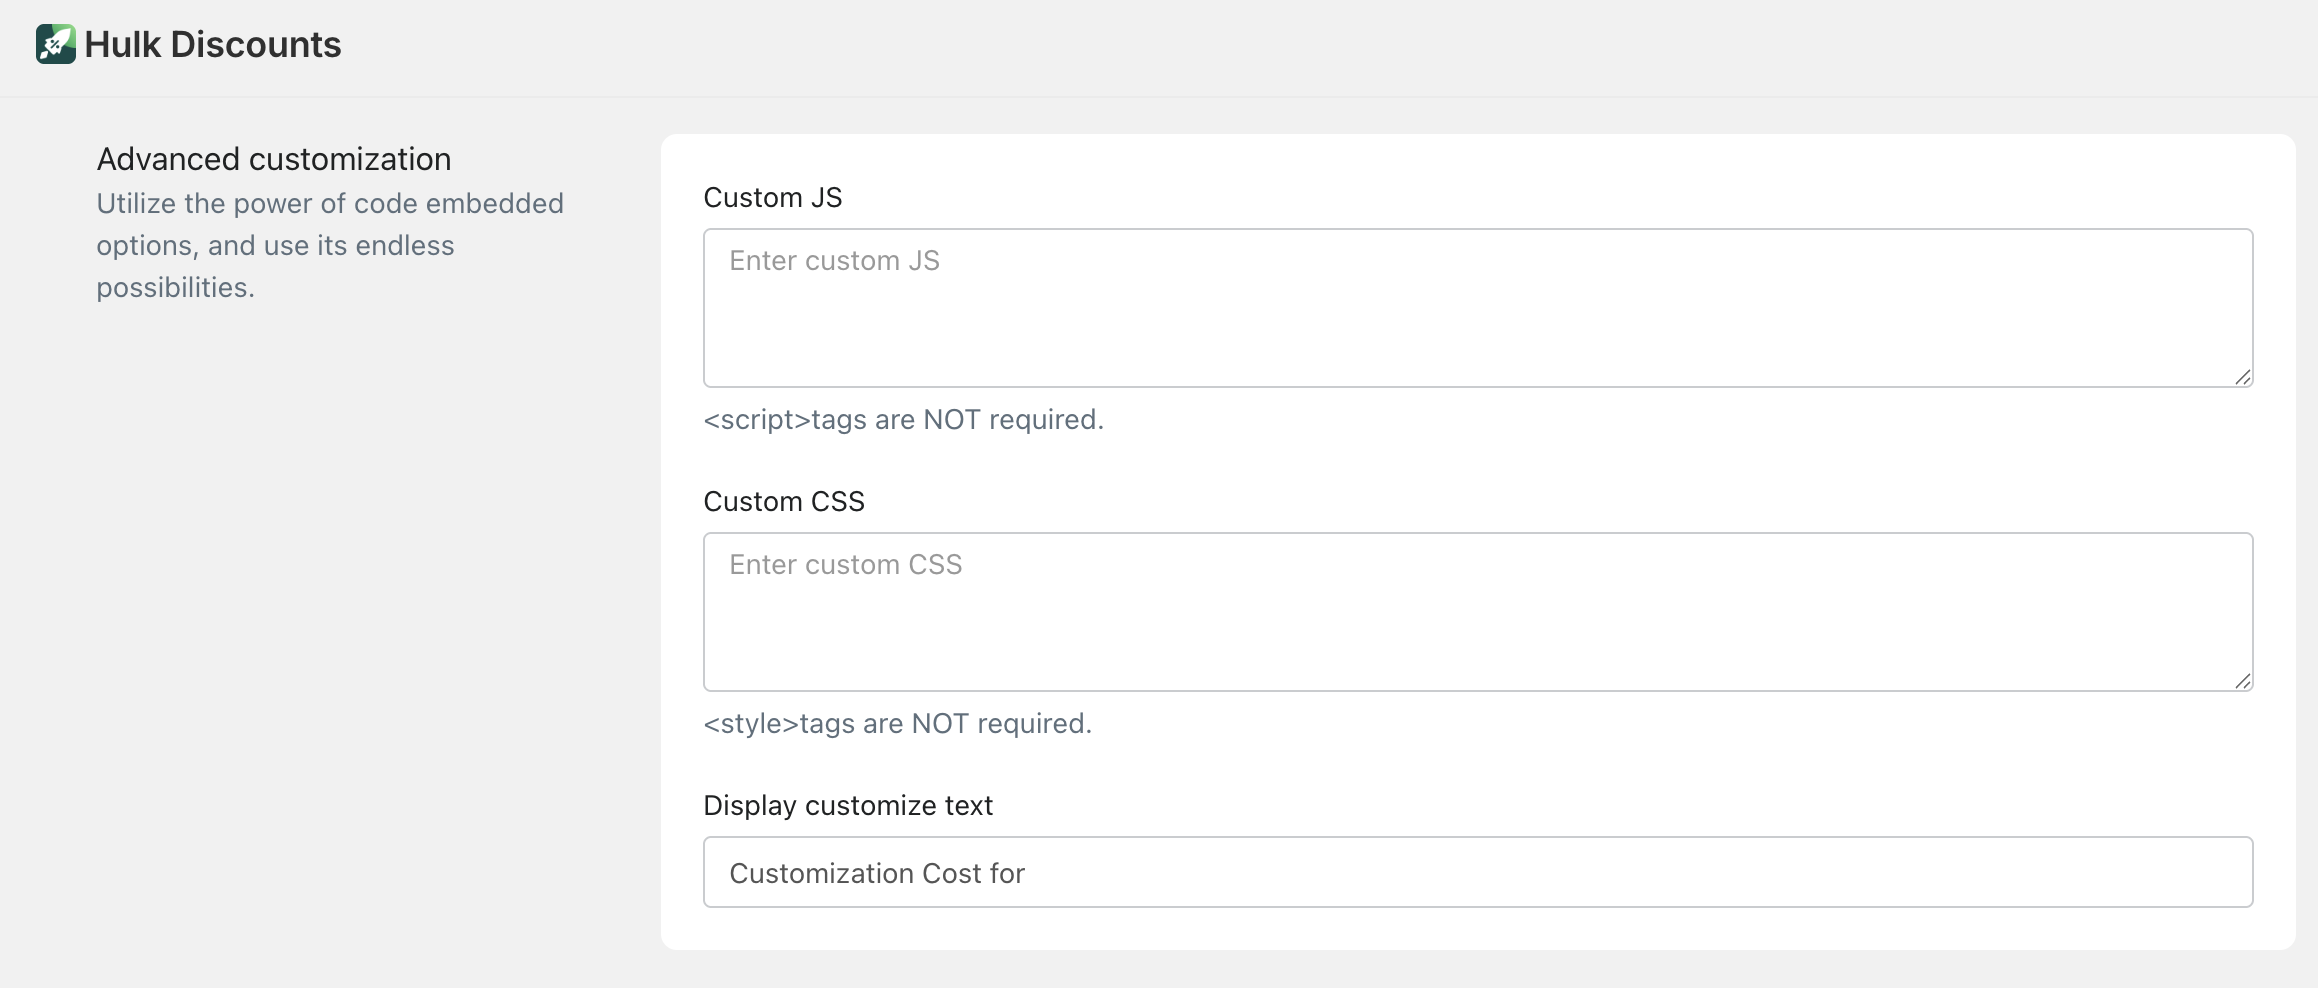Grab the Custom JS textarea resize handle

point(2242,377)
